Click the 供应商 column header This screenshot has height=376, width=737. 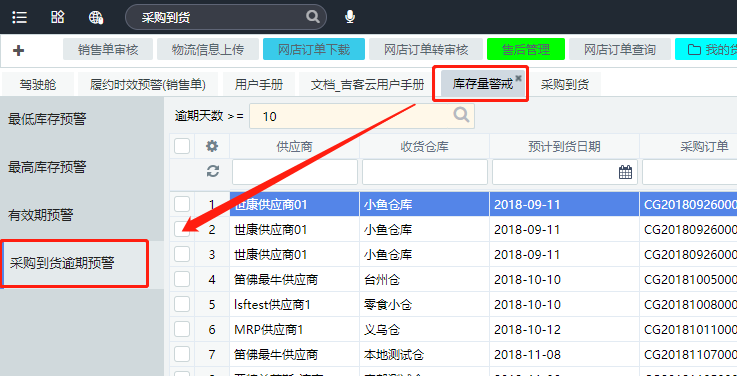click(295, 147)
